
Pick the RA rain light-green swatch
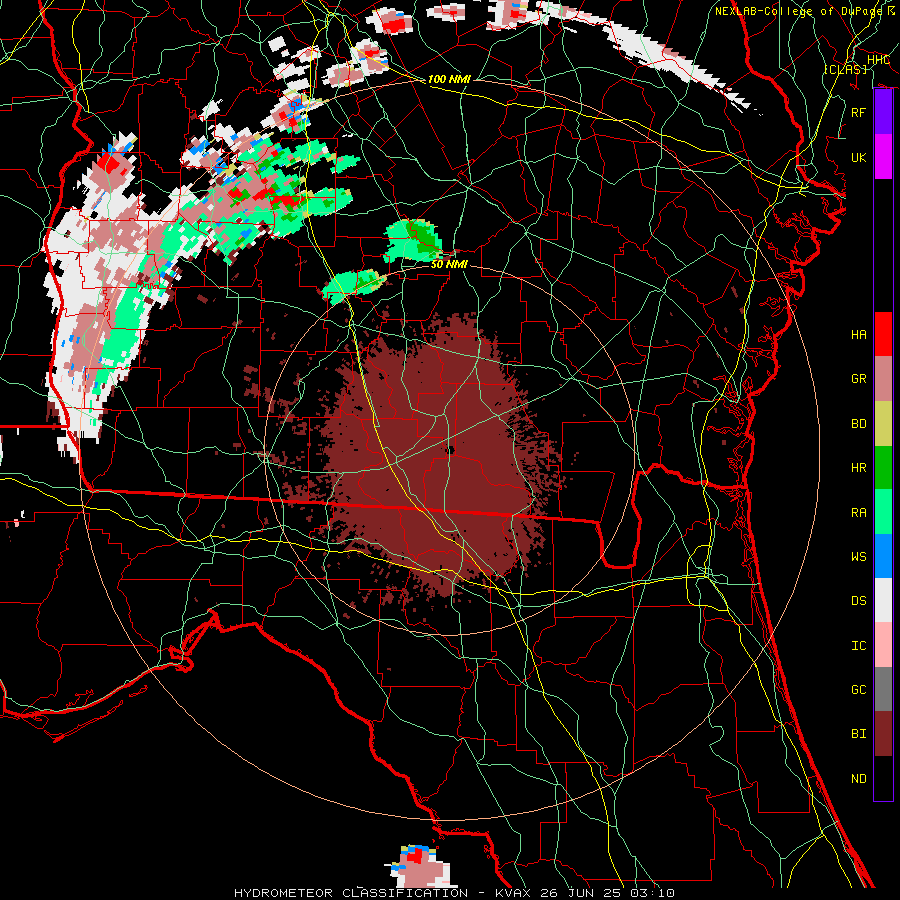[x=883, y=512]
